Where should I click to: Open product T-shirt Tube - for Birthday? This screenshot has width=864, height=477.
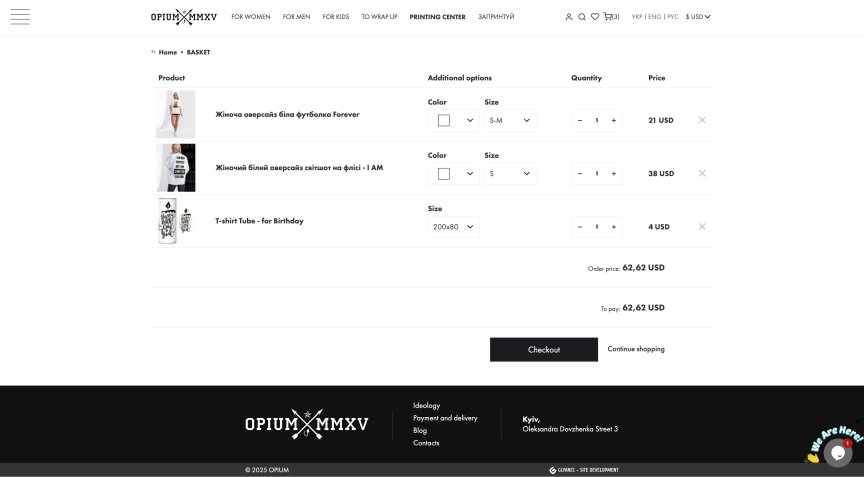click(259, 221)
